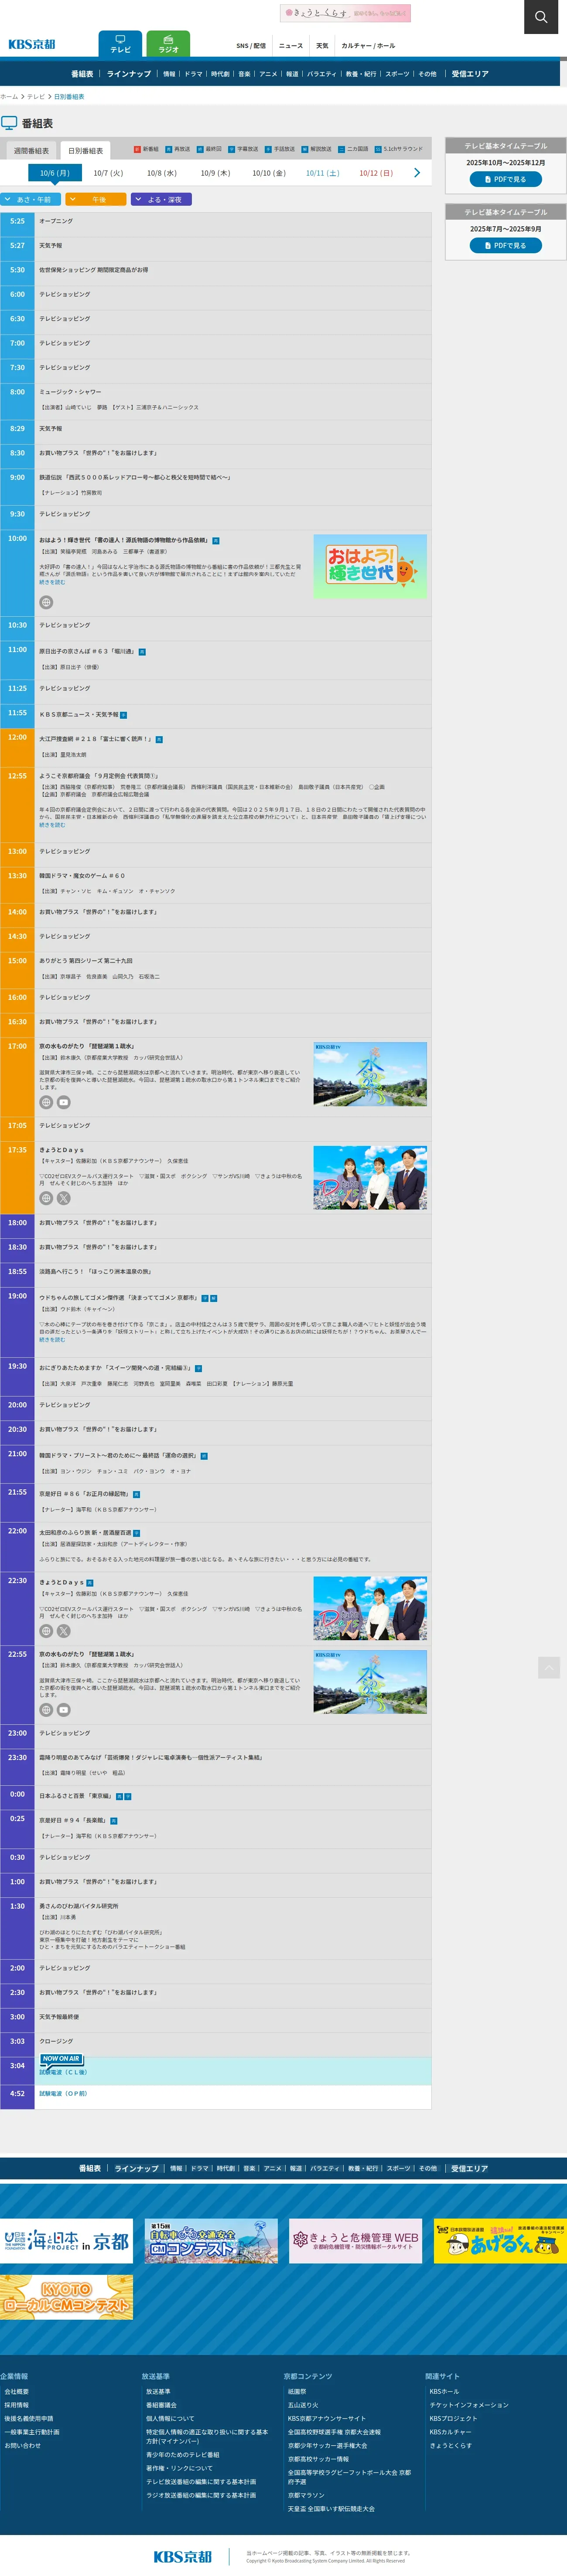567x2576 pixels.
Task: Click ホーム breadcrumb link
Action: point(9,97)
